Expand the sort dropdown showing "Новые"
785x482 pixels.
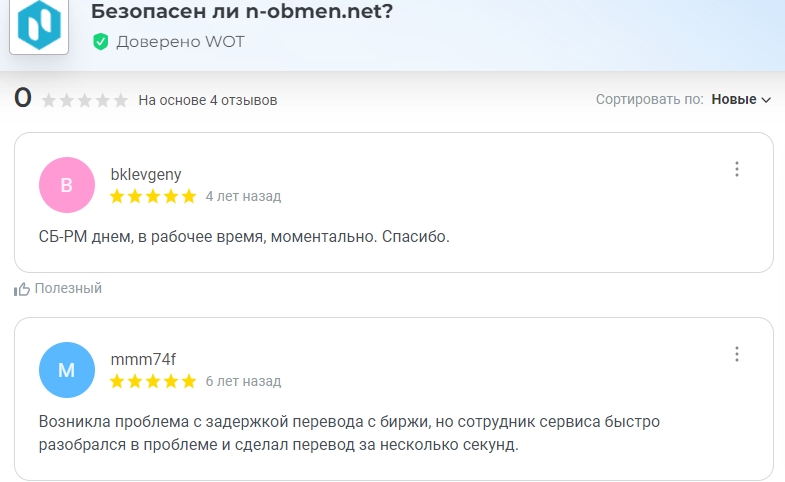pos(740,100)
